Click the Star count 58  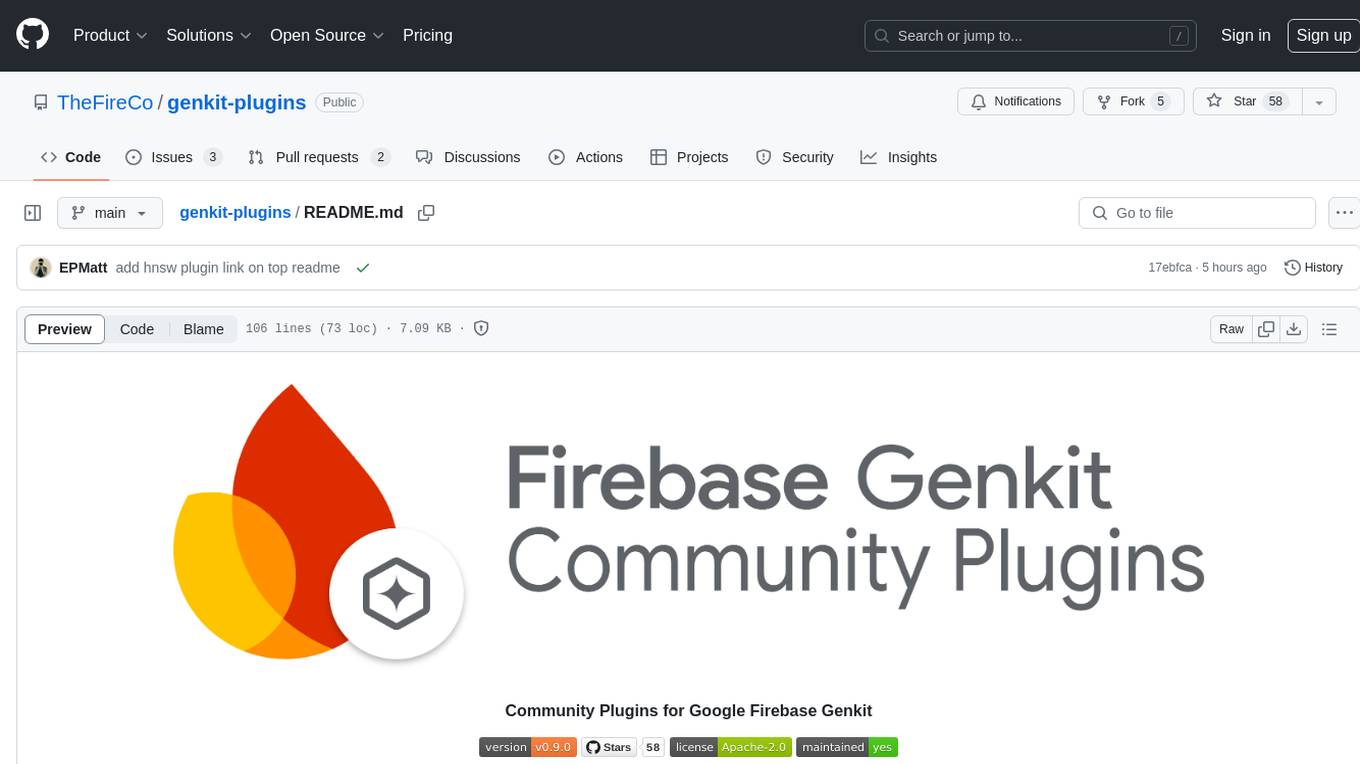(1275, 101)
